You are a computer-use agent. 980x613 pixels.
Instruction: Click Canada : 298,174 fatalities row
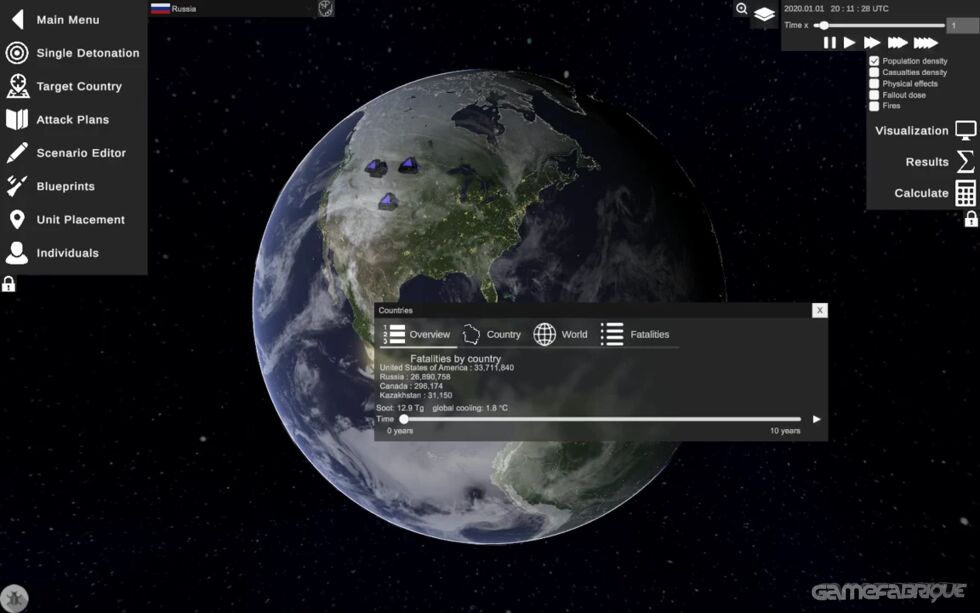click(411, 386)
